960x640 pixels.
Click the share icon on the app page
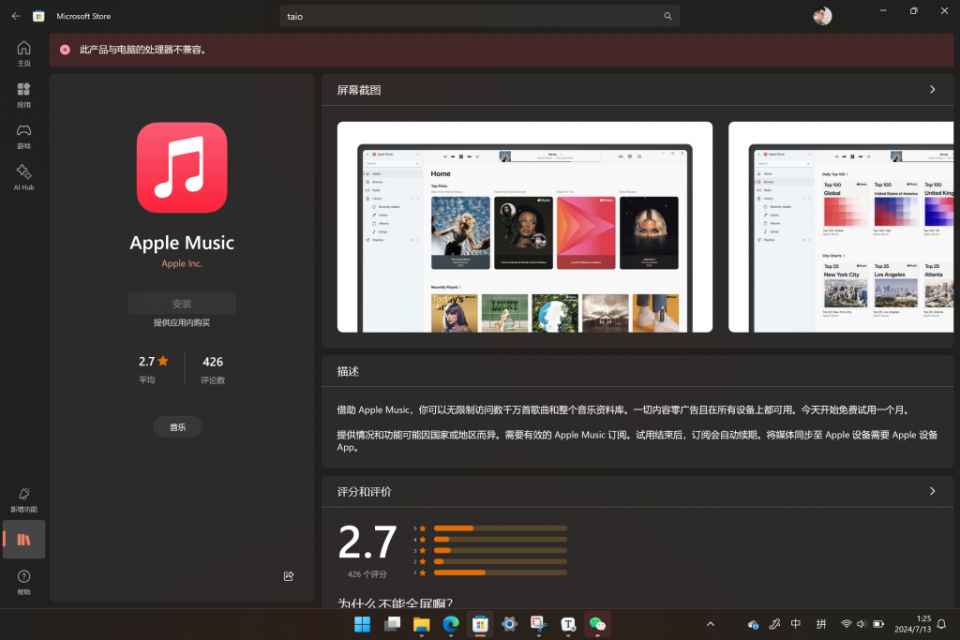click(289, 575)
